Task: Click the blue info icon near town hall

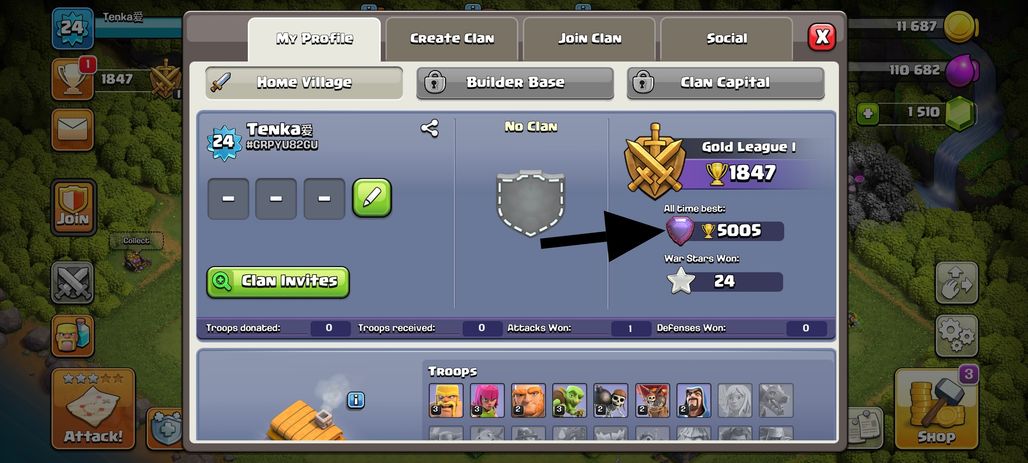Action: point(356,400)
